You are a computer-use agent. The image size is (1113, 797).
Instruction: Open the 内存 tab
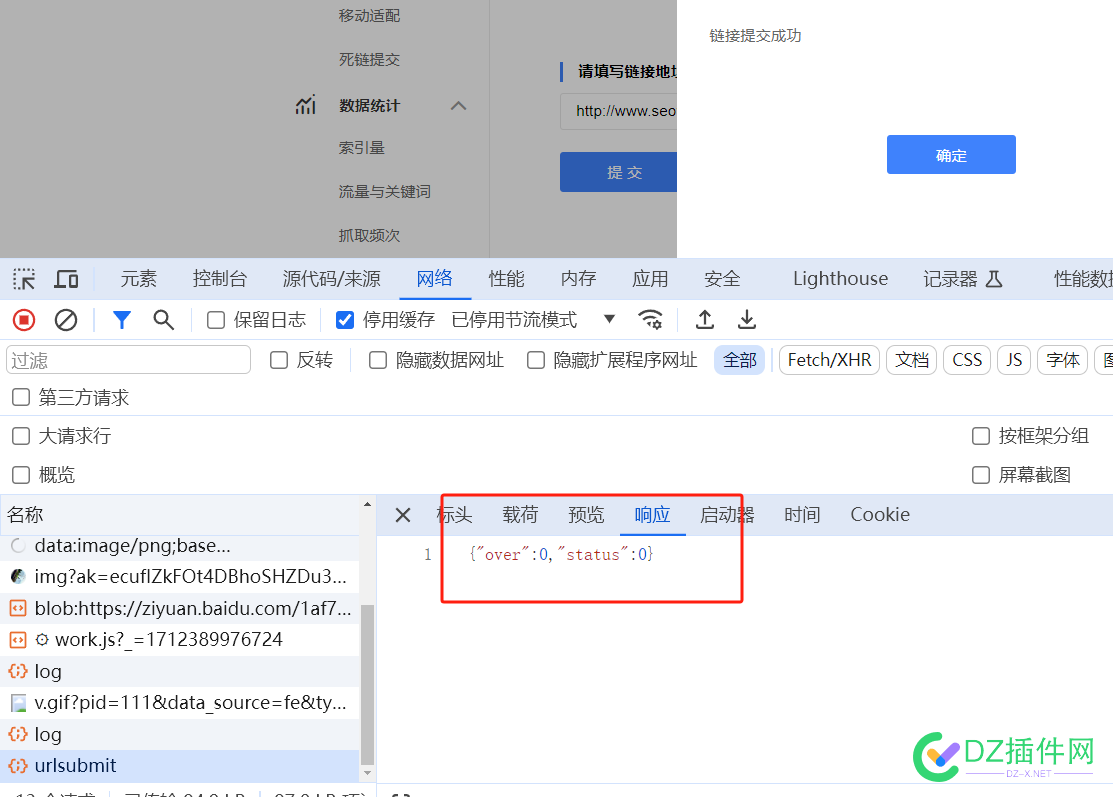pos(579,279)
